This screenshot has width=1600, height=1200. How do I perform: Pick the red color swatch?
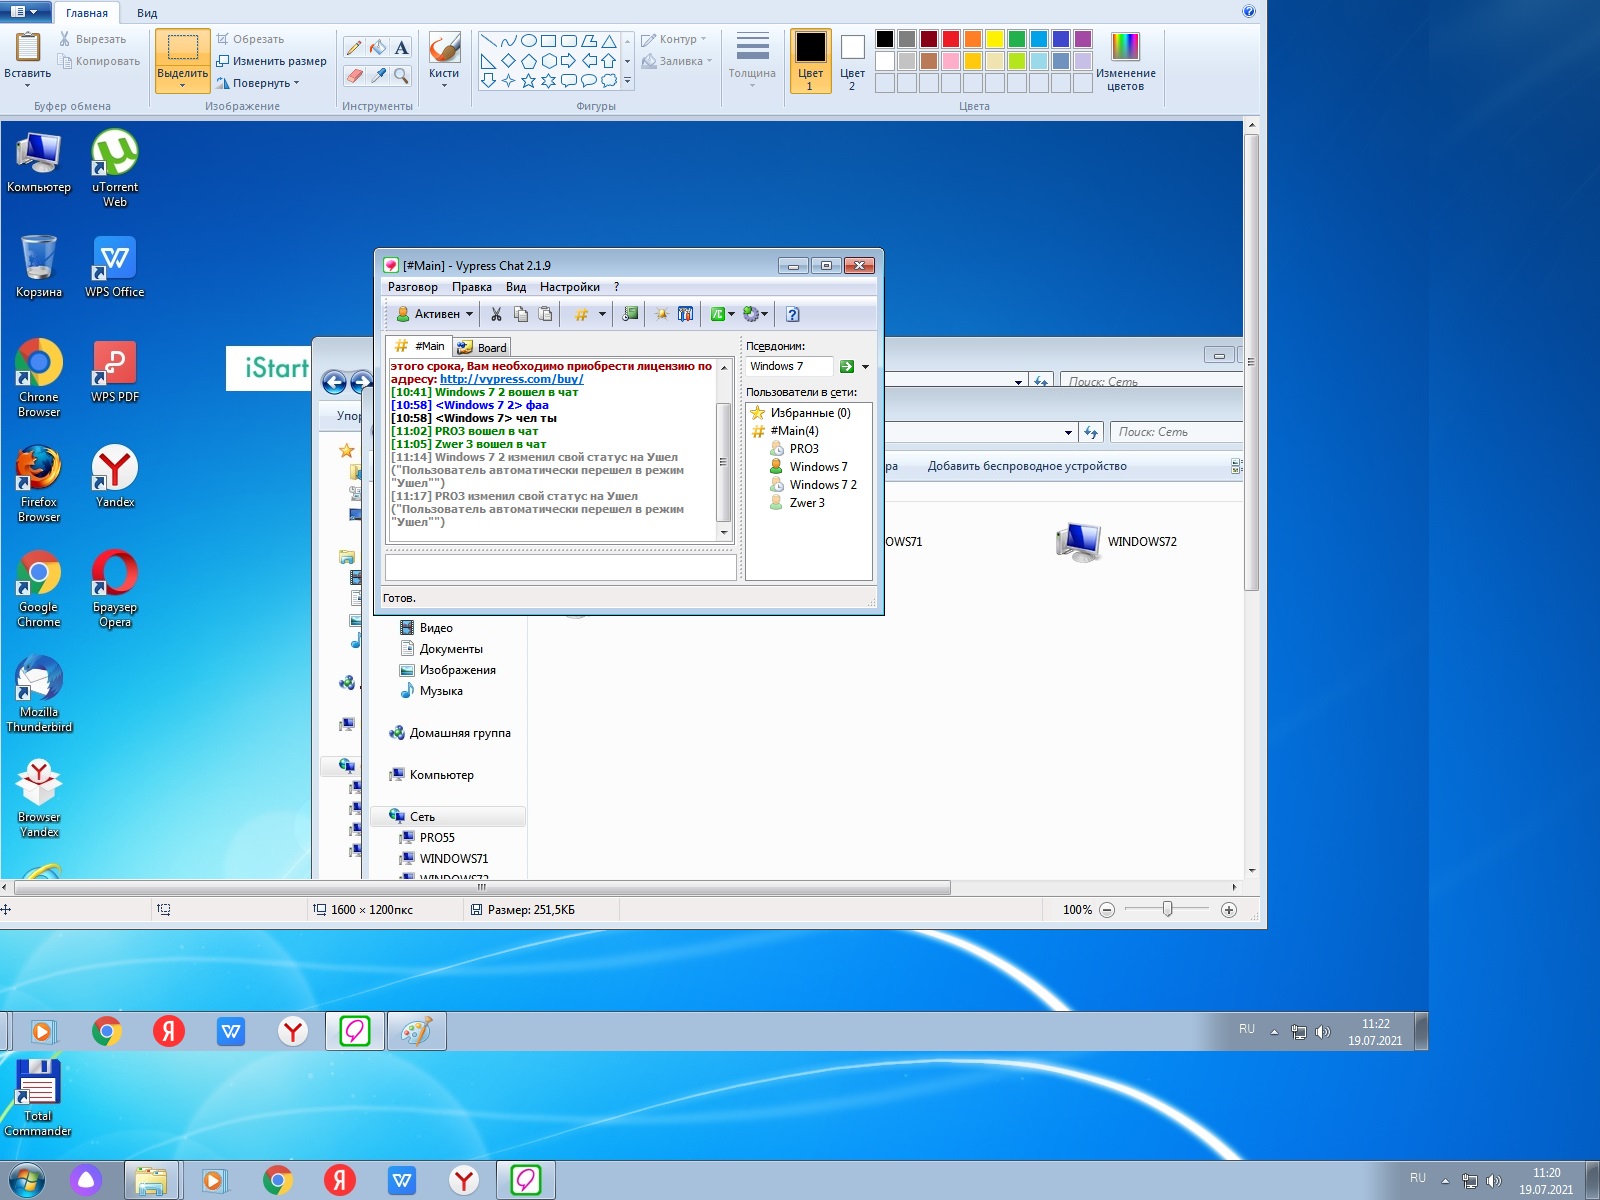tap(951, 39)
